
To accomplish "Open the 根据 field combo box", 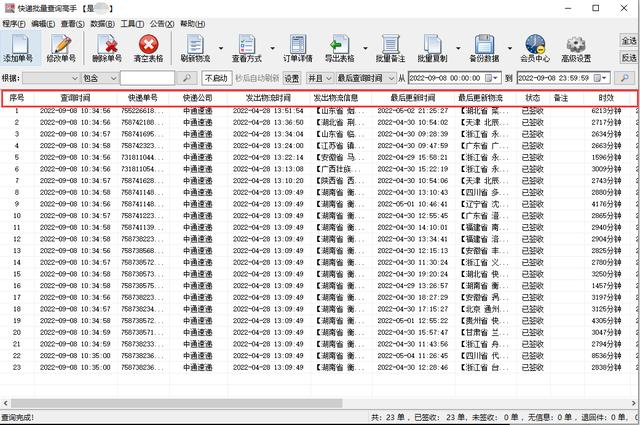I will point(51,78).
